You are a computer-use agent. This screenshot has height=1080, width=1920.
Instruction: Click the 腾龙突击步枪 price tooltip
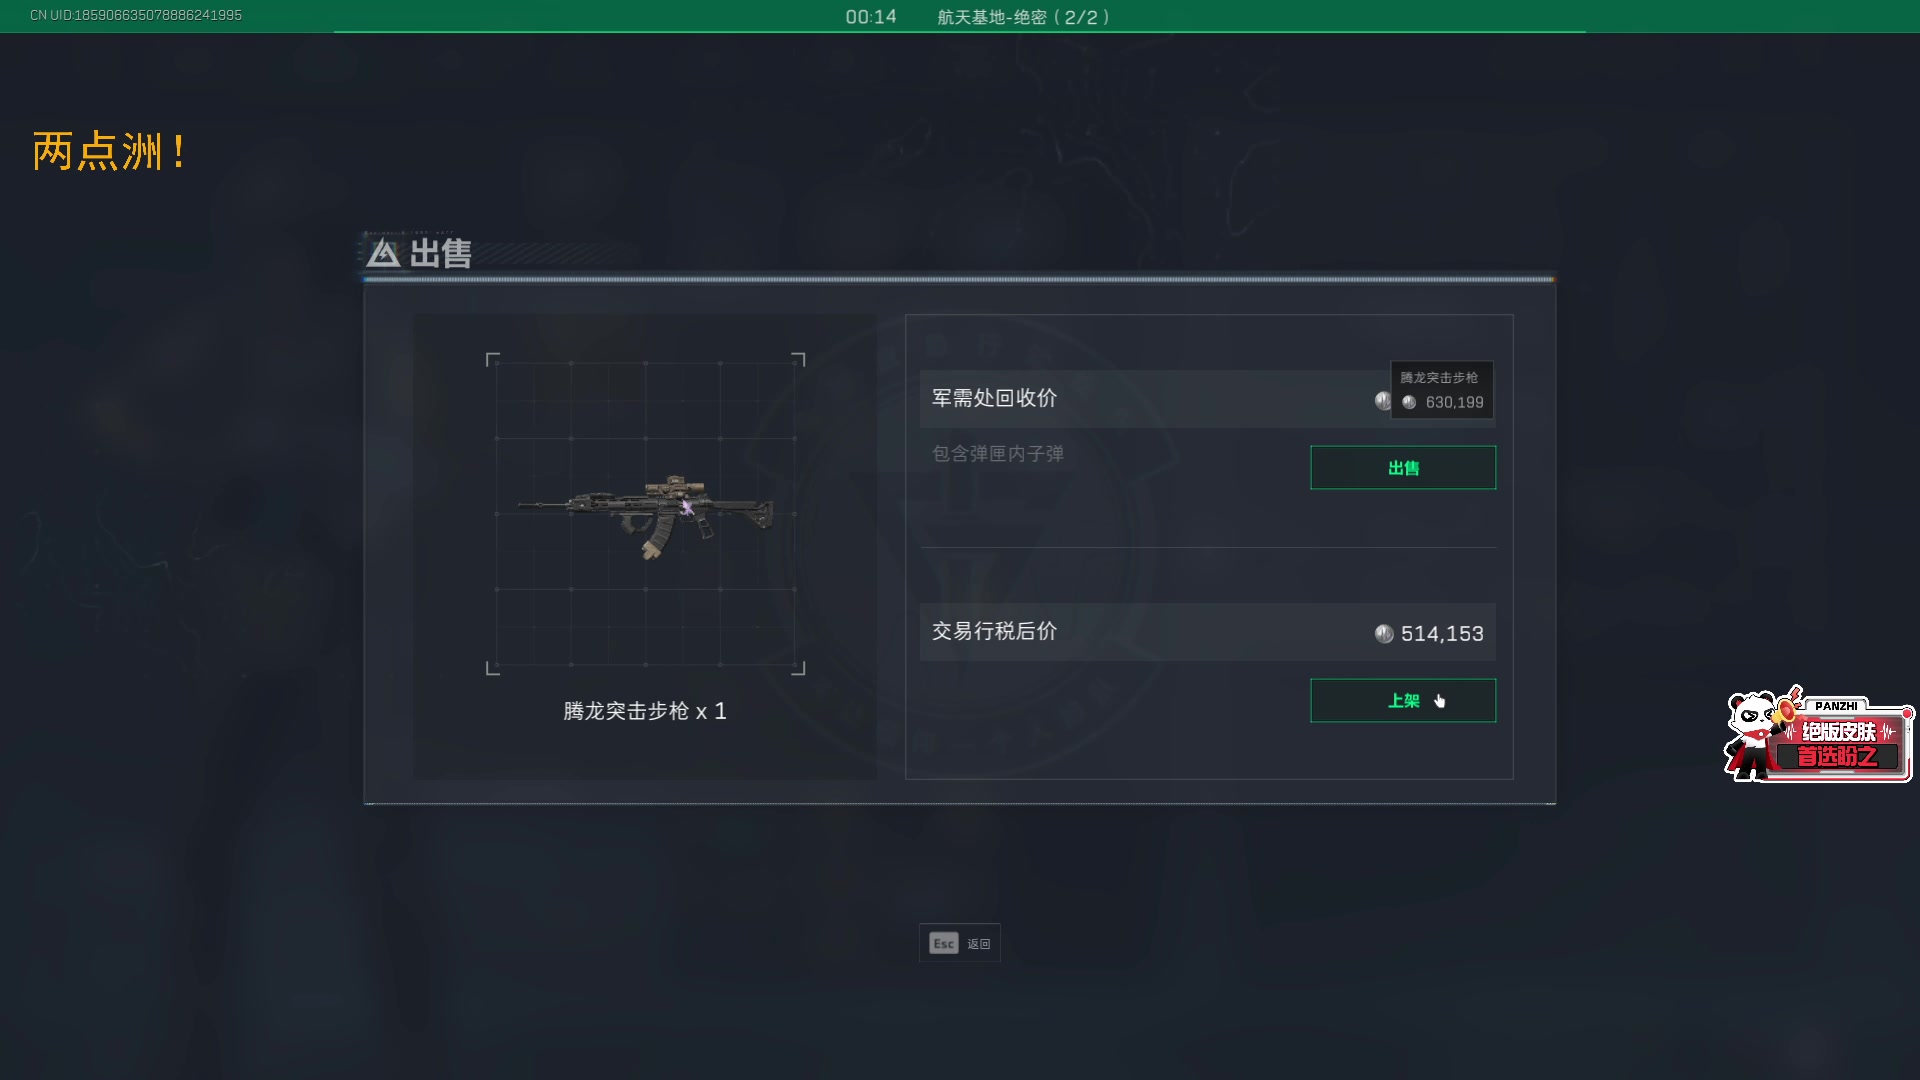[x=1442, y=390]
